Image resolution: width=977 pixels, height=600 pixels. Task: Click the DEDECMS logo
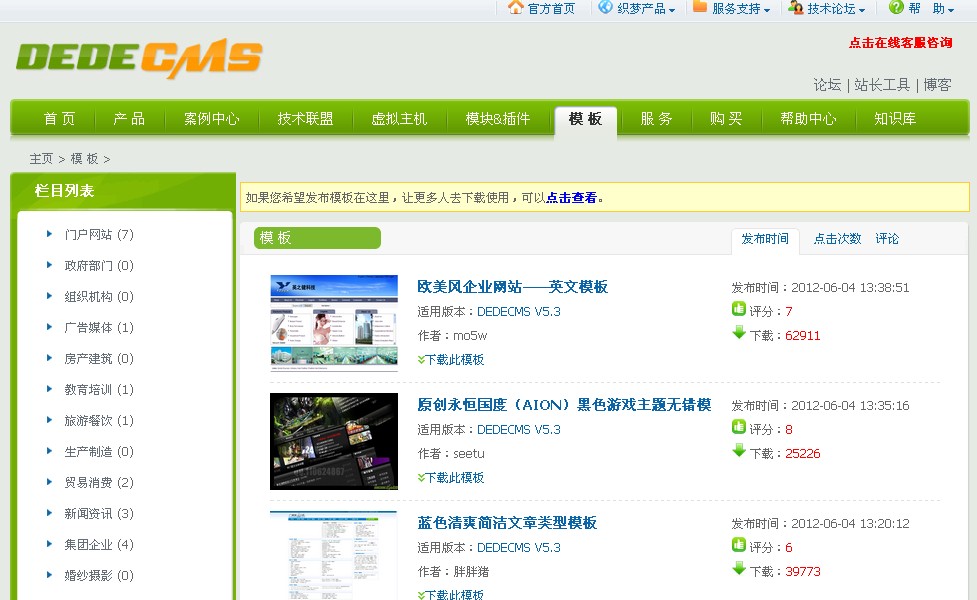tap(139, 58)
